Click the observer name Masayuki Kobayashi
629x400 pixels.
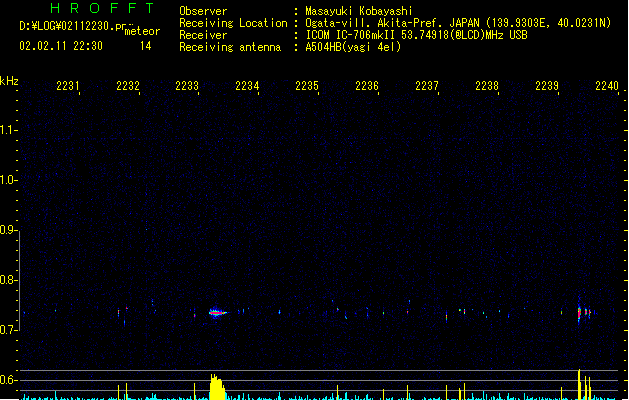coord(359,11)
